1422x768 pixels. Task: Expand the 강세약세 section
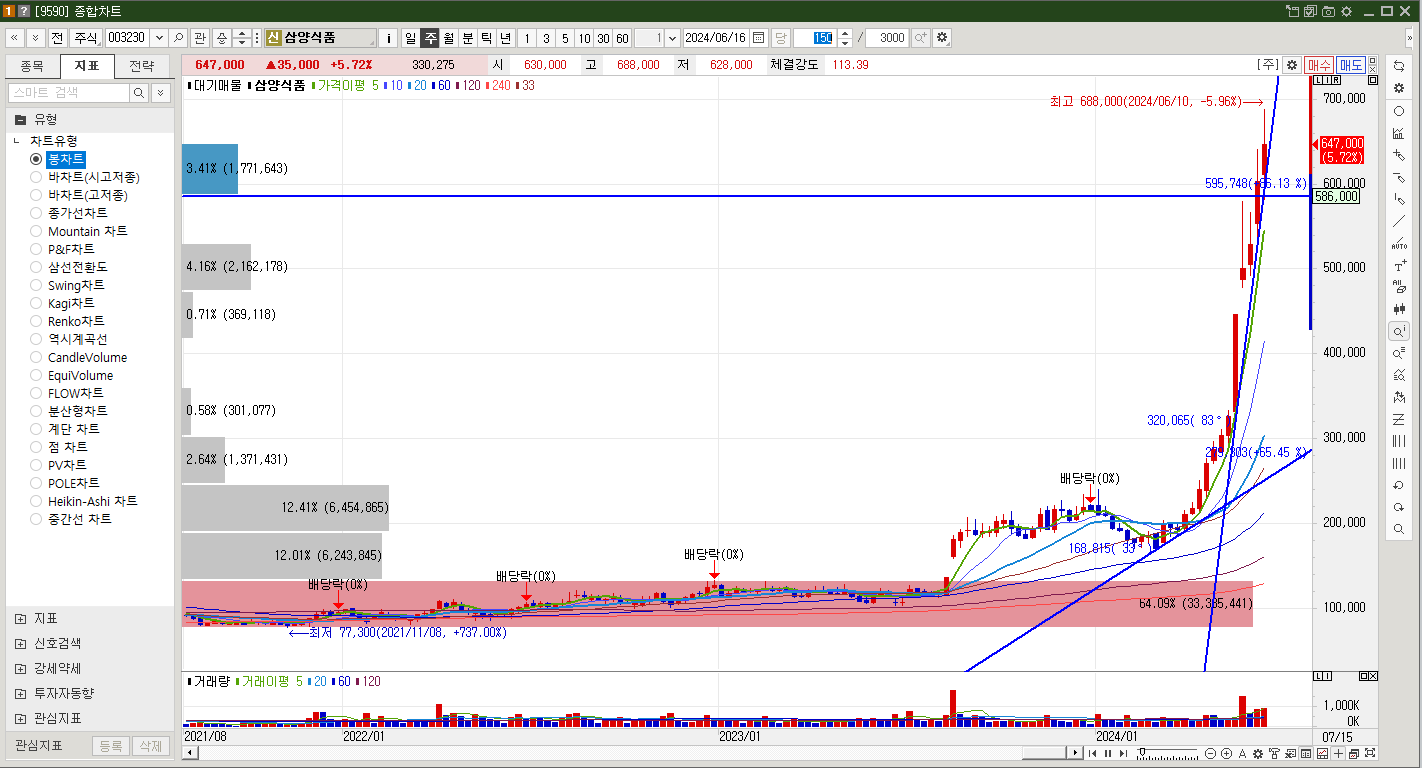point(20,668)
